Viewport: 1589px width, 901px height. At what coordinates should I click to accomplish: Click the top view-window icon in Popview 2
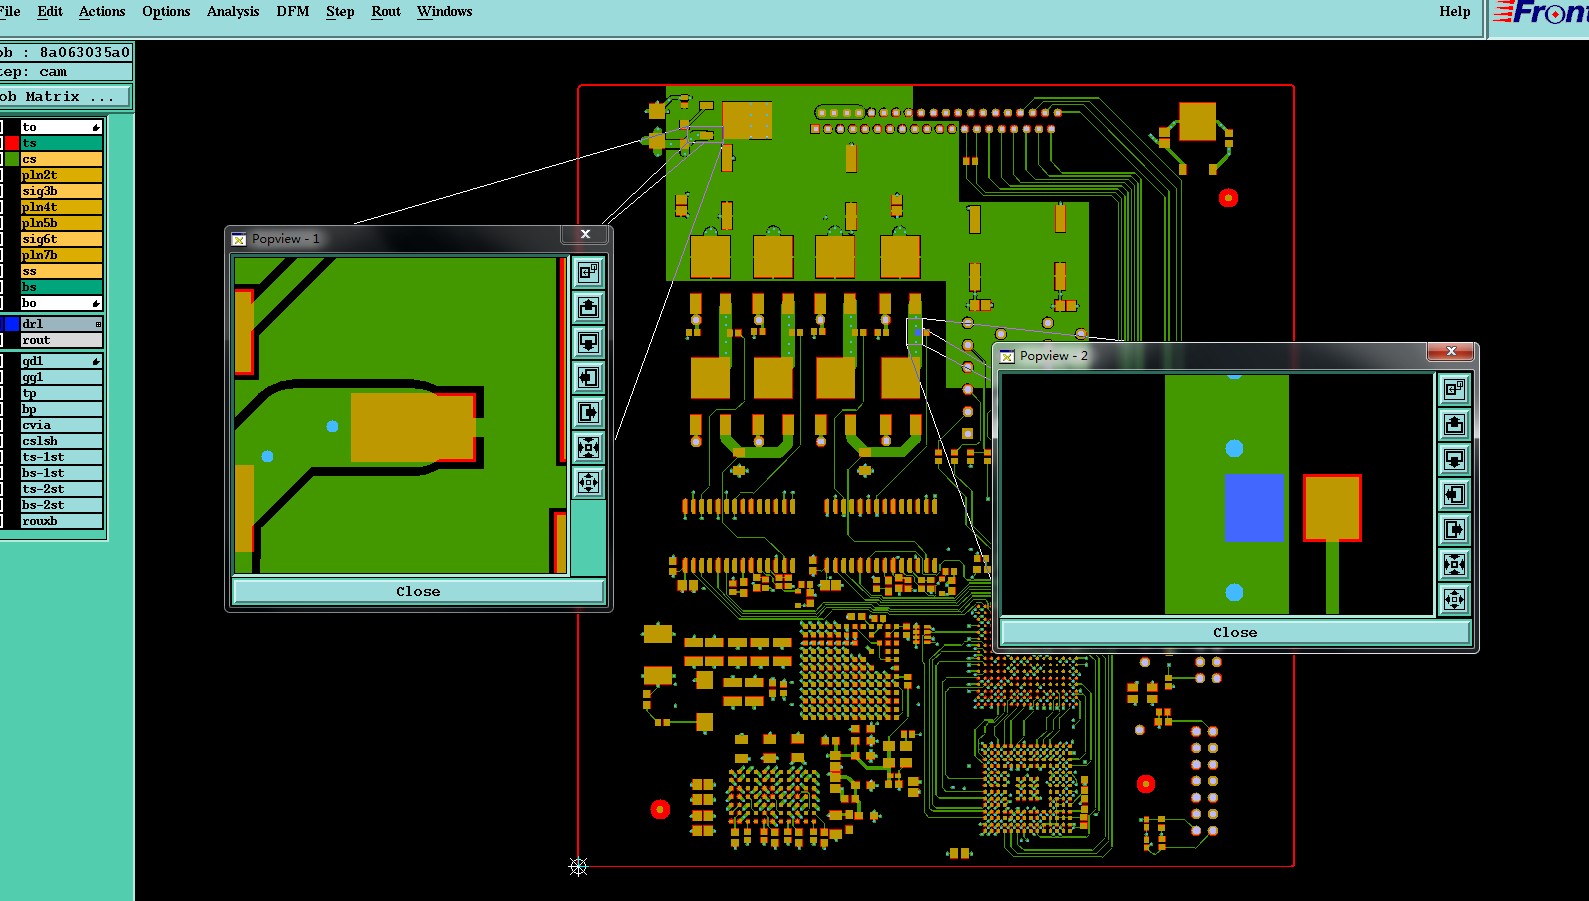click(x=1454, y=389)
